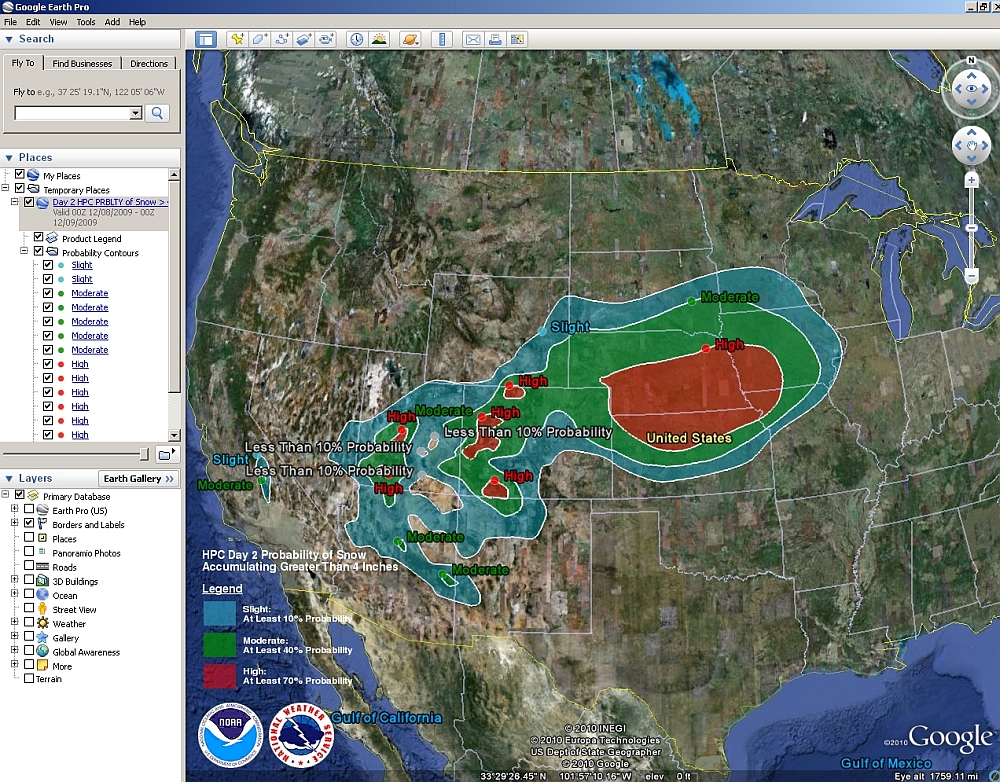Viewport: 1000px width, 782px height.
Task: Toggle the sidebar panel toolbar icon
Action: pos(205,40)
